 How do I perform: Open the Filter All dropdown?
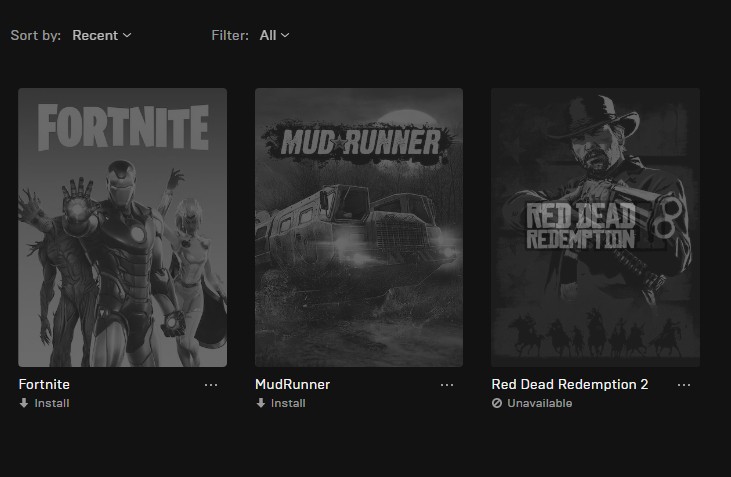274,35
